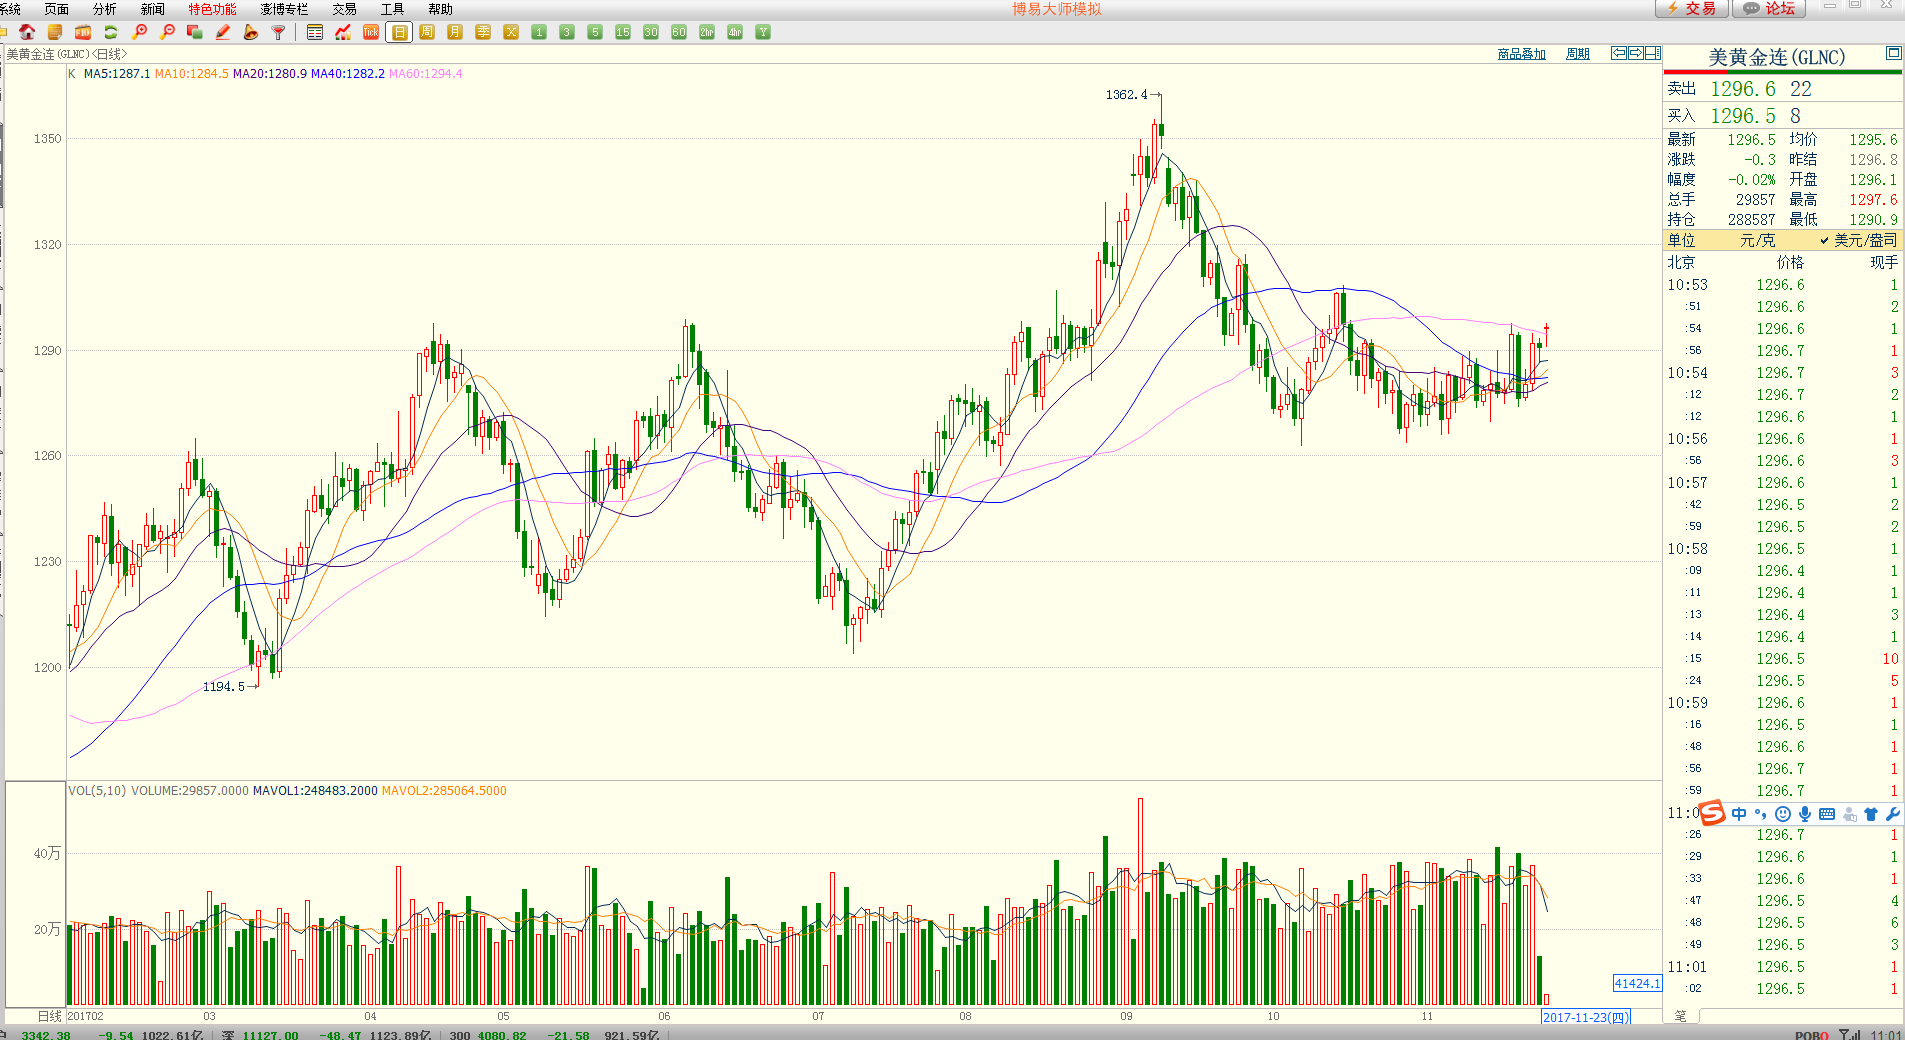The width and height of the screenshot is (1905, 1040).
Task: Click the quote list table icon
Action: click(315, 32)
